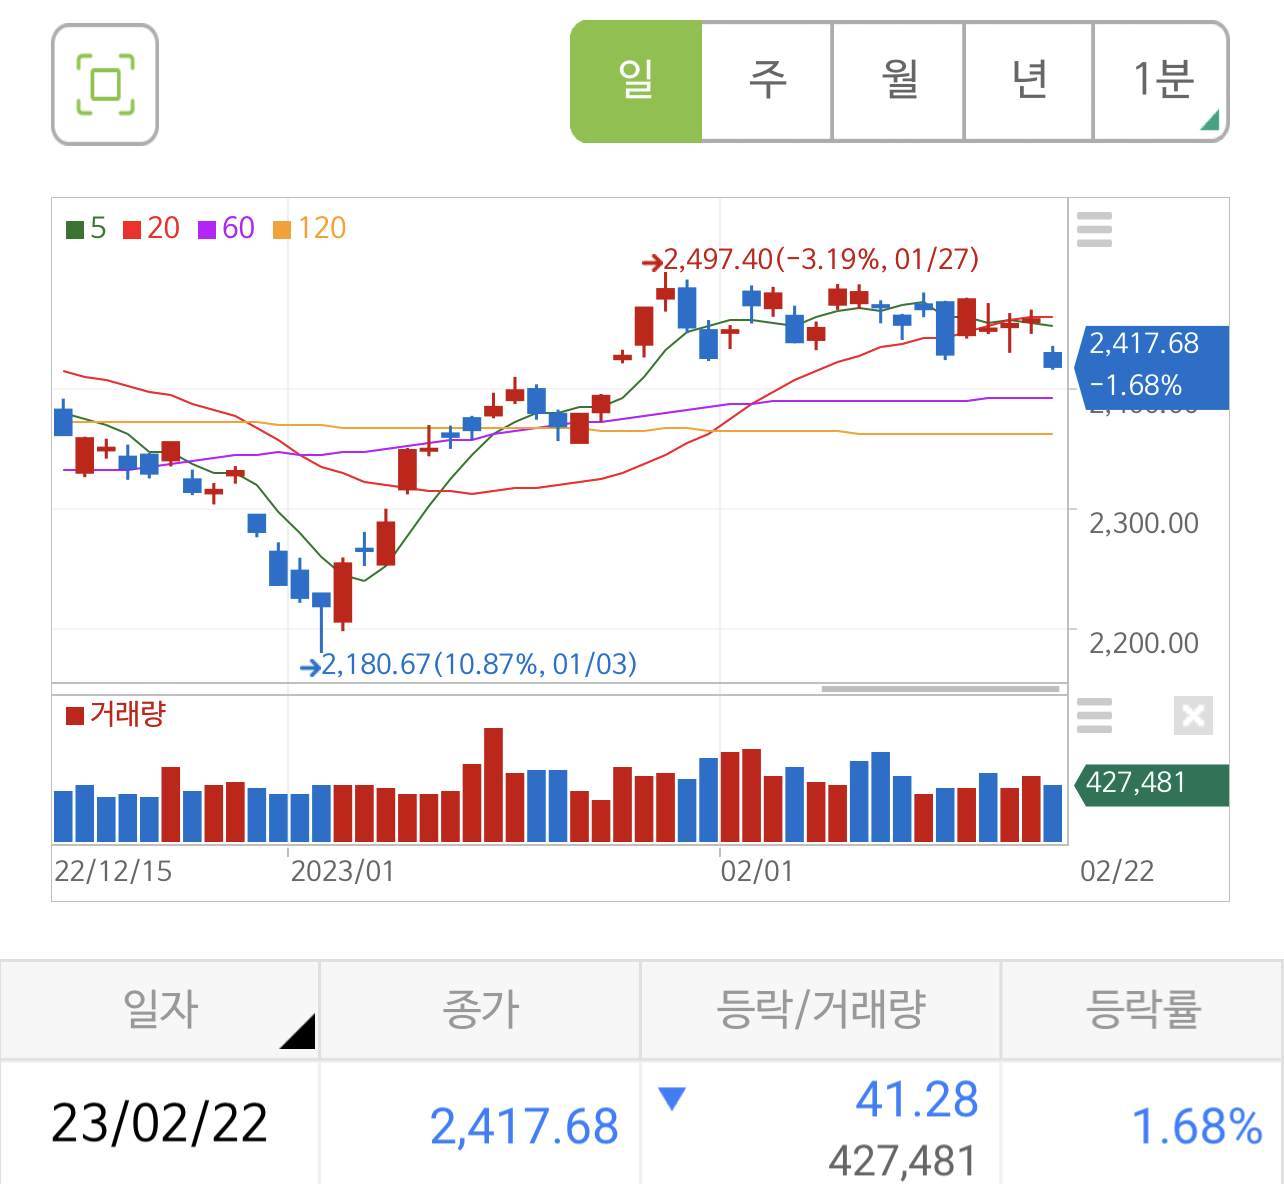
Task: Click the 2,180.67 low price annotation
Action: click(x=469, y=664)
